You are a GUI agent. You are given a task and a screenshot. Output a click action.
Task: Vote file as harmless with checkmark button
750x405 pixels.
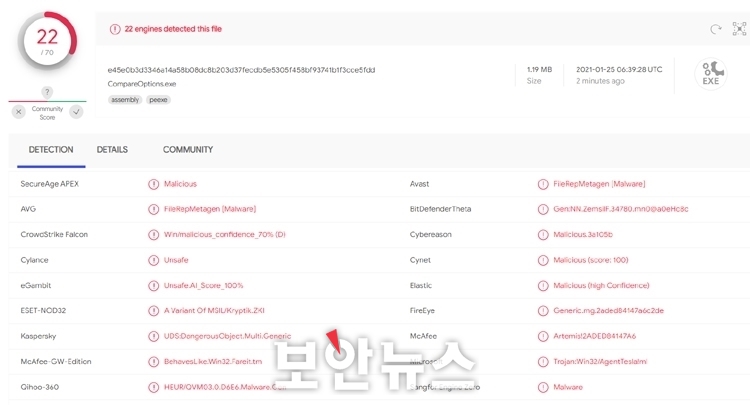click(77, 112)
